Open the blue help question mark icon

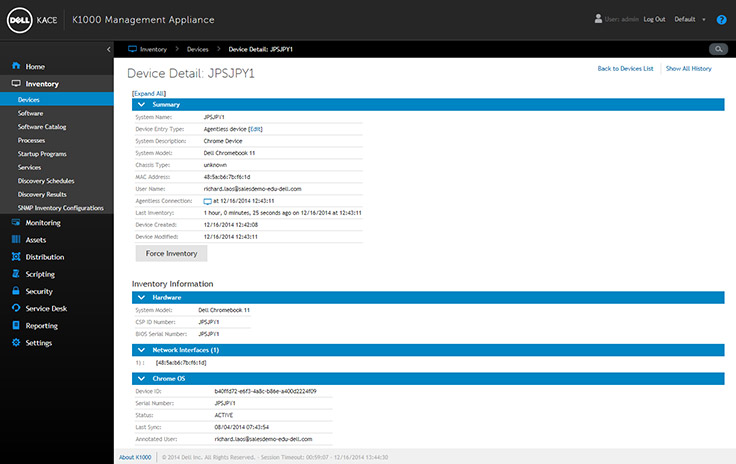(x=721, y=20)
